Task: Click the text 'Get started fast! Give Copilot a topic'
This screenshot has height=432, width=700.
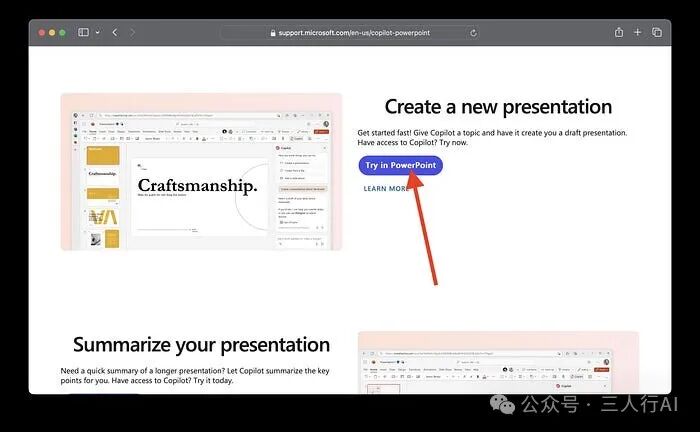Action: coord(419,133)
